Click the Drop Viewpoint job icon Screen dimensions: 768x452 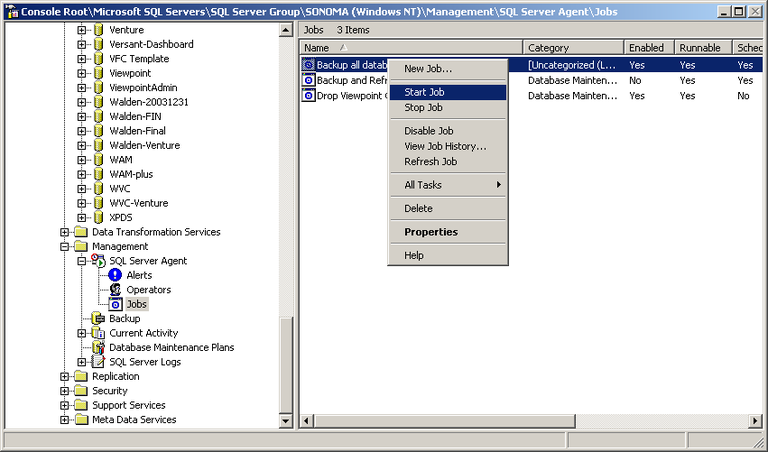click(x=309, y=96)
